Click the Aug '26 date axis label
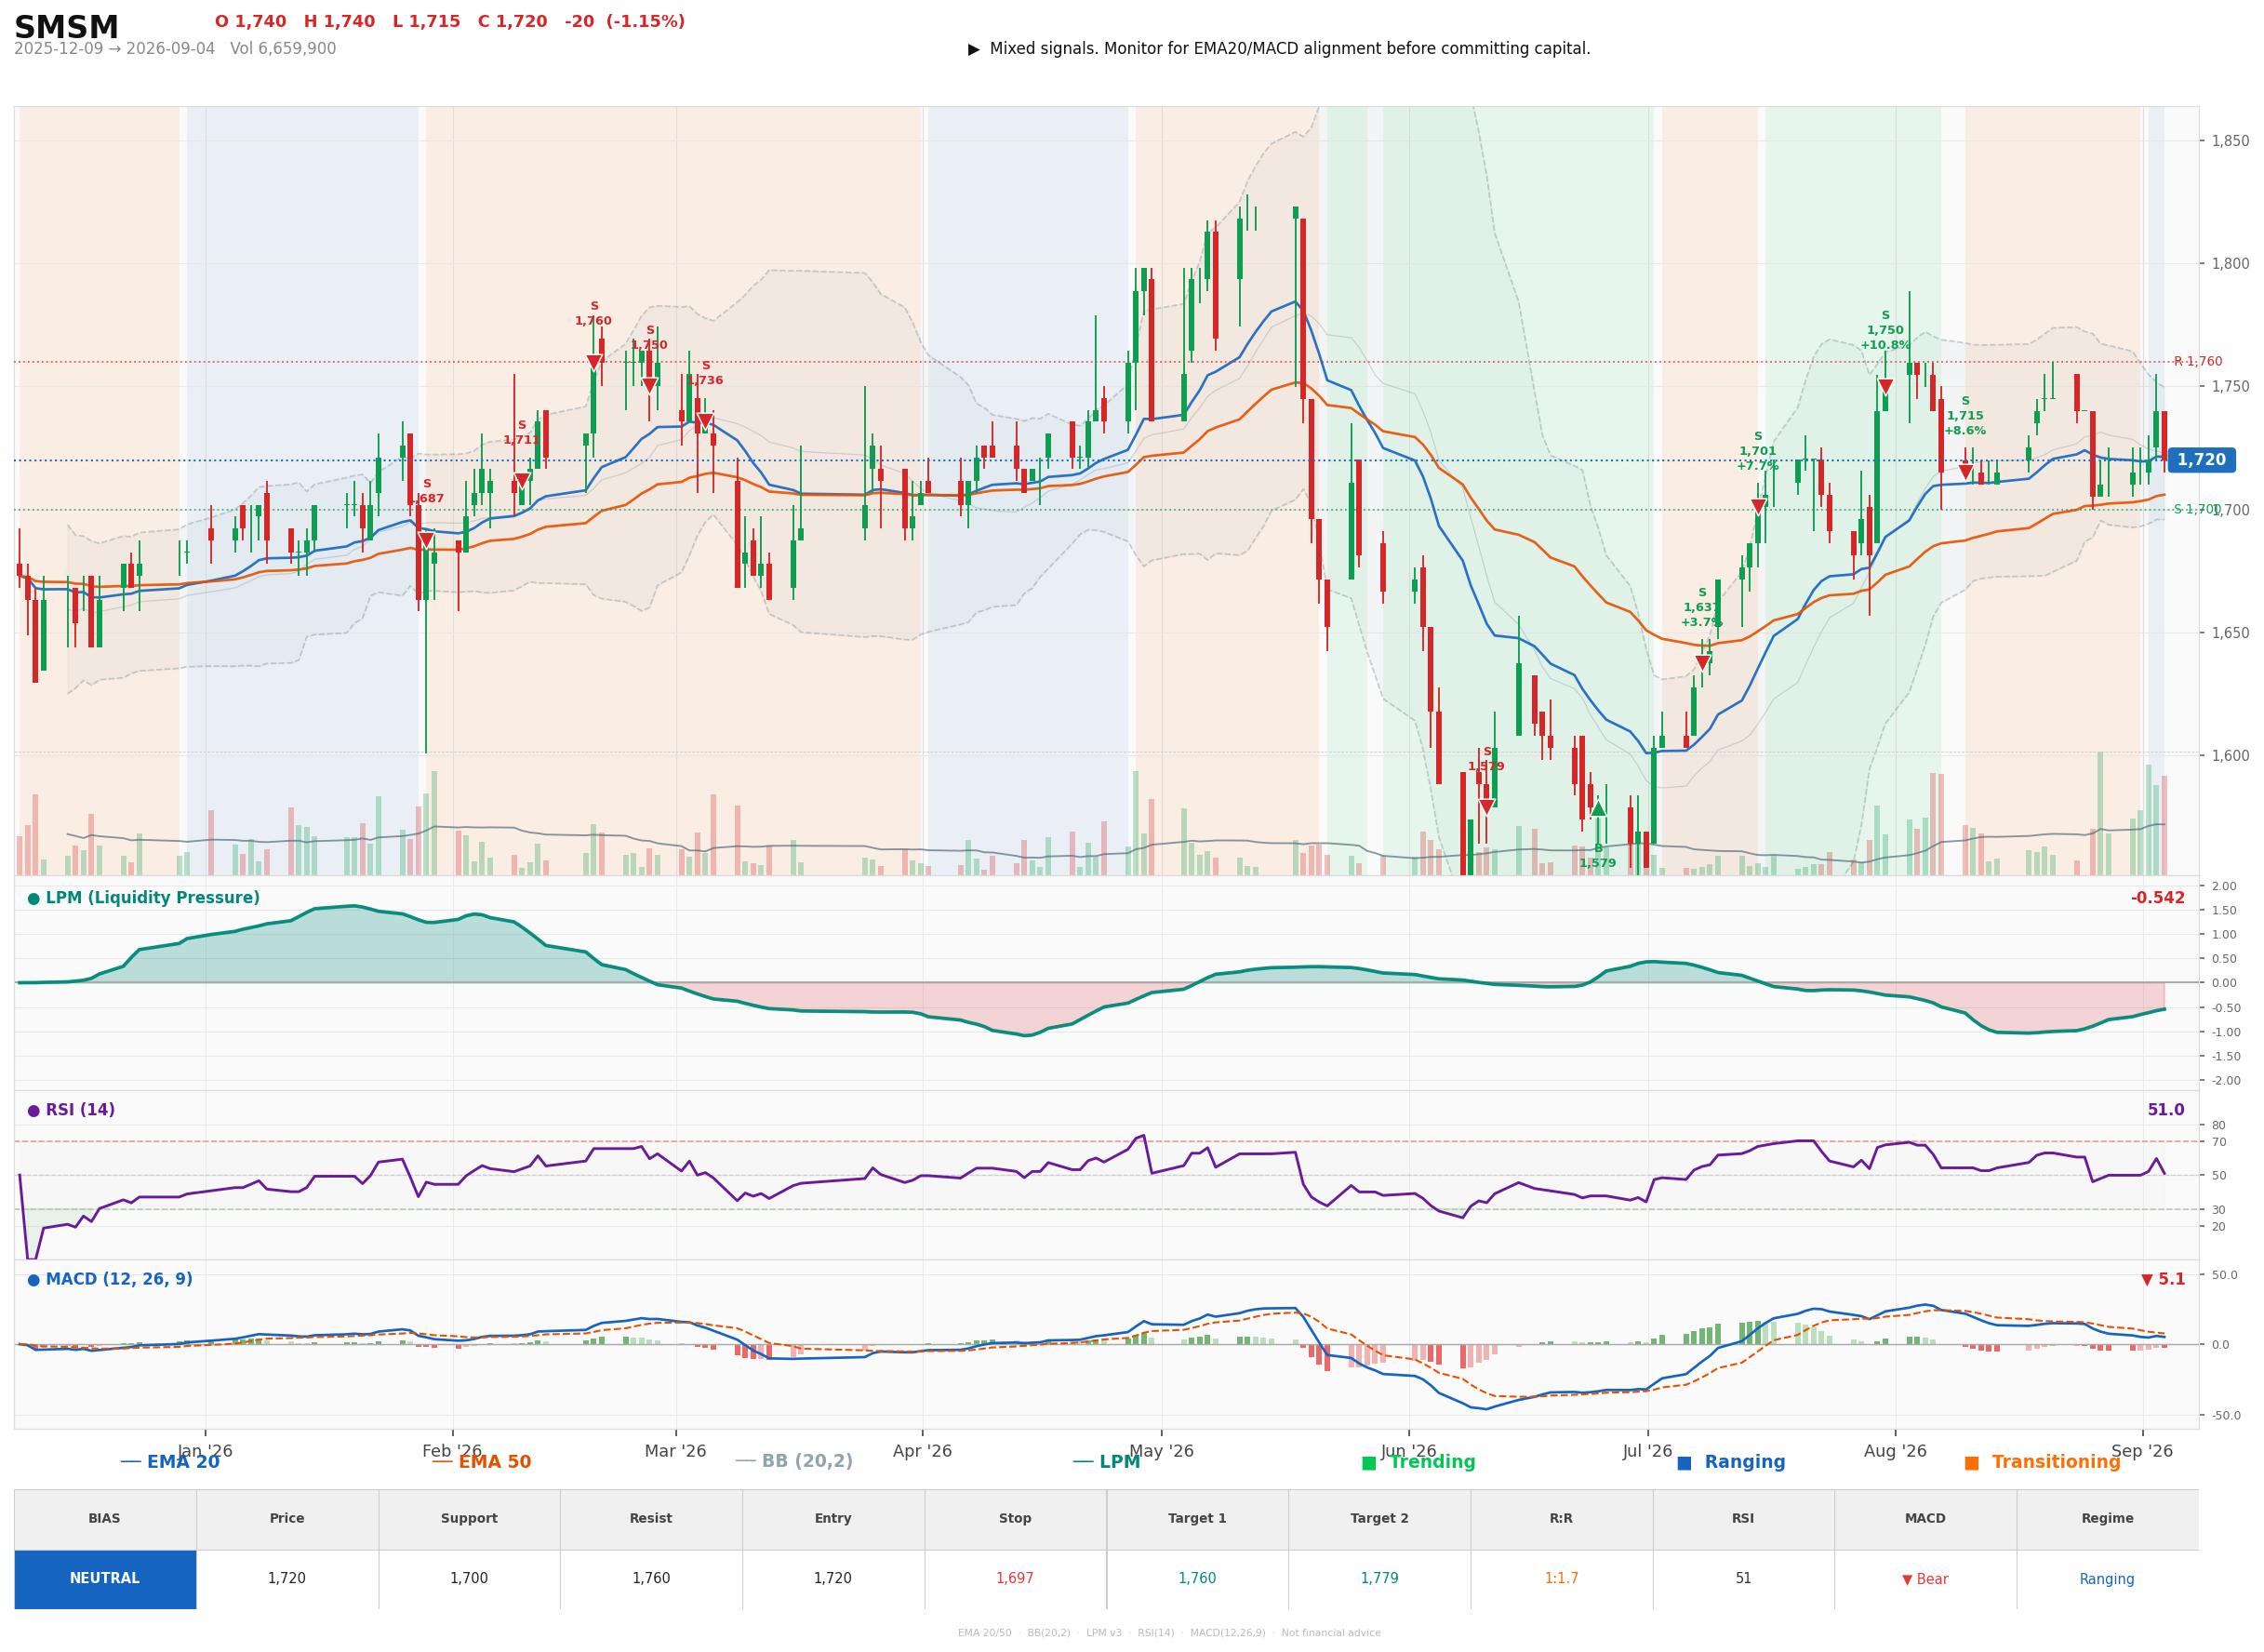Viewport: 2264px width, 1652px height. 1895,1451
